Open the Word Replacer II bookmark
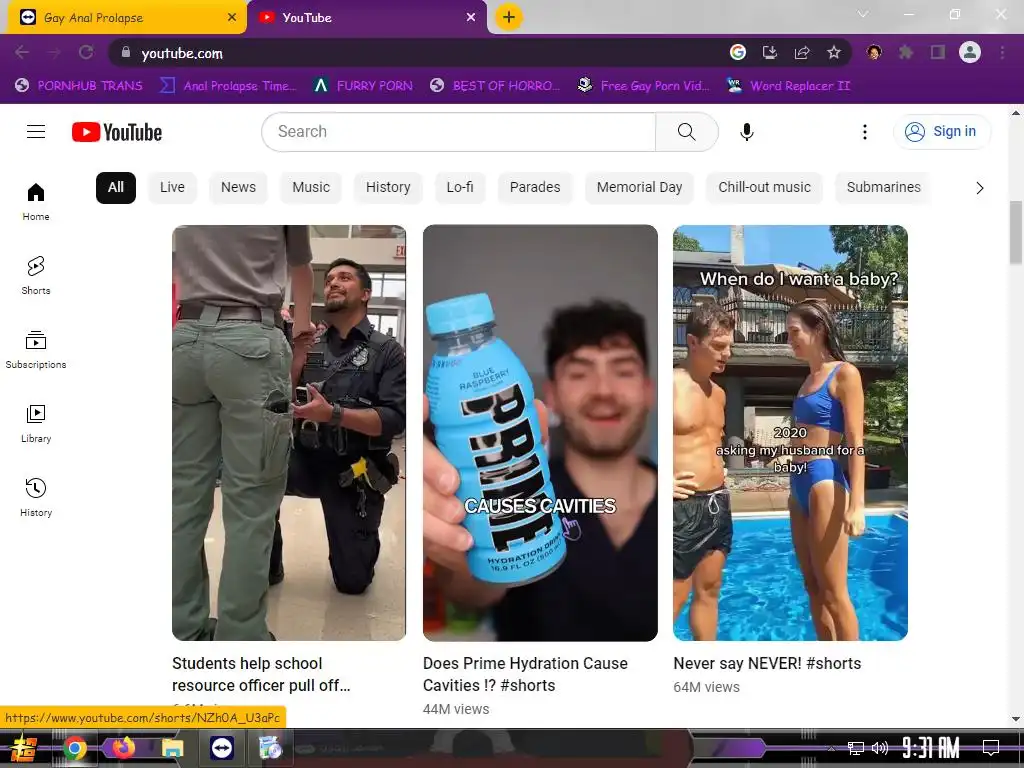 click(x=788, y=86)
